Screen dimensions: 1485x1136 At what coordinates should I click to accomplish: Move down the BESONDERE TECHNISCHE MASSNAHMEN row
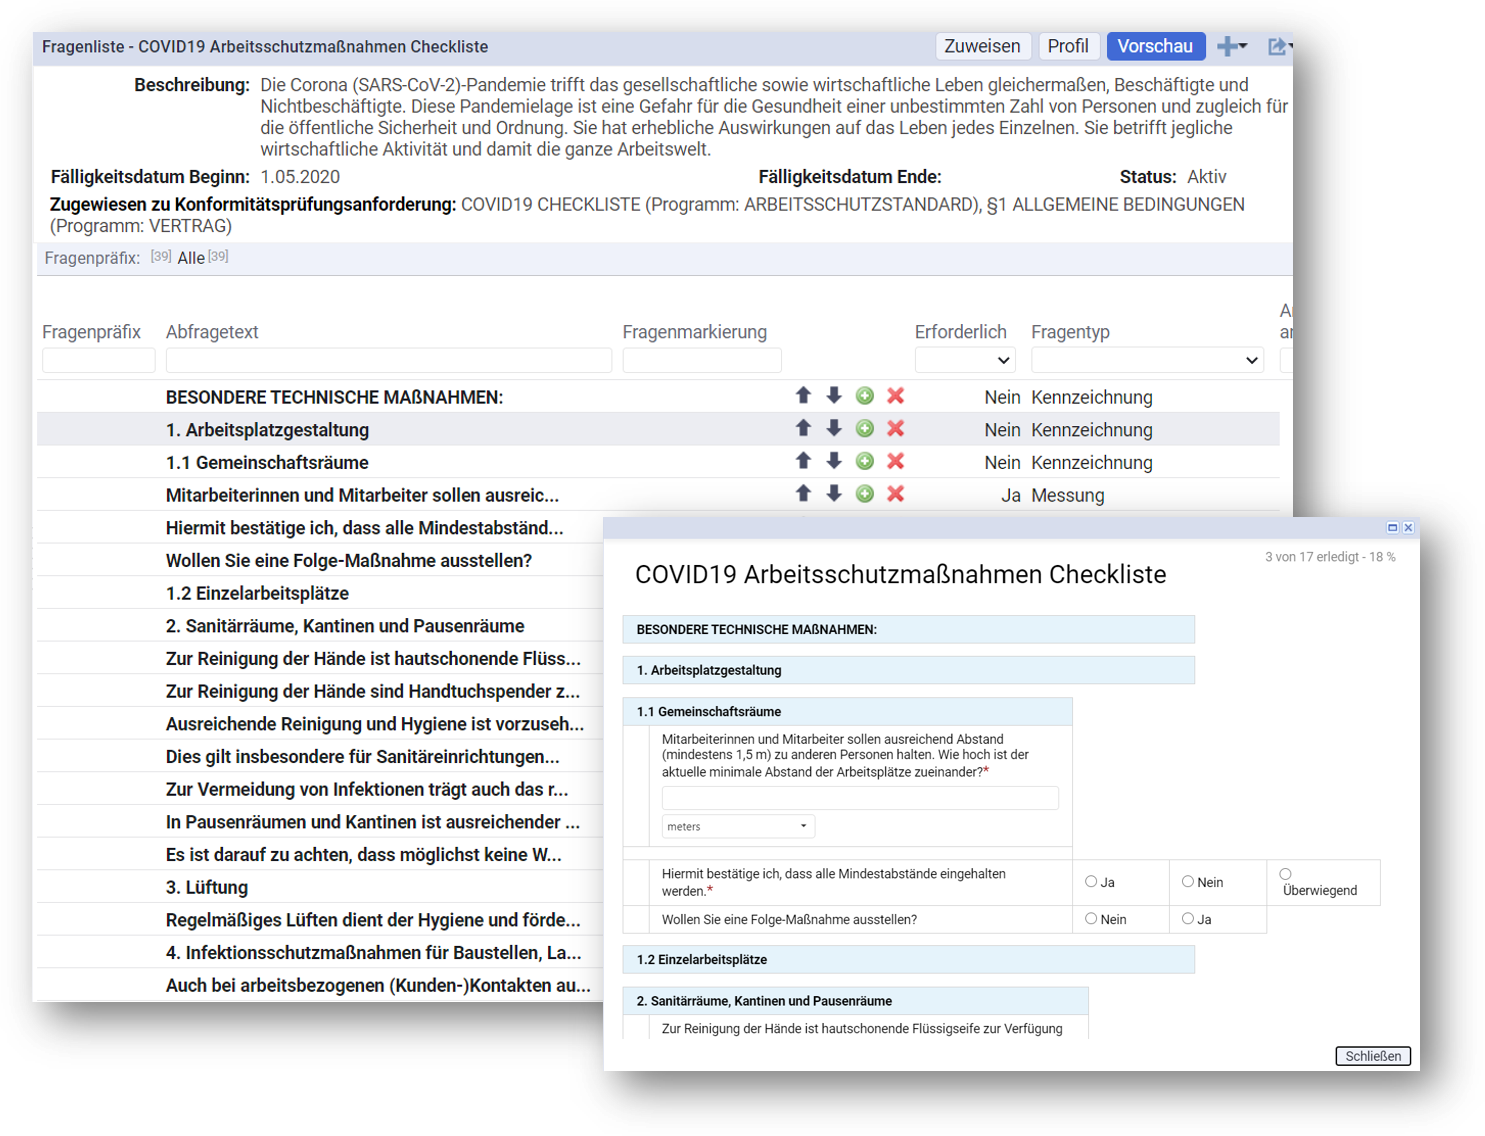pos(834,396)
